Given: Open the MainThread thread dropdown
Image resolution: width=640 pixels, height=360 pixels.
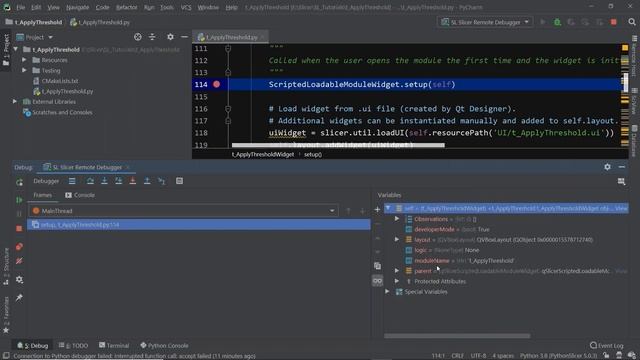Looking at the screenshot, I should [x=183, y=211].
